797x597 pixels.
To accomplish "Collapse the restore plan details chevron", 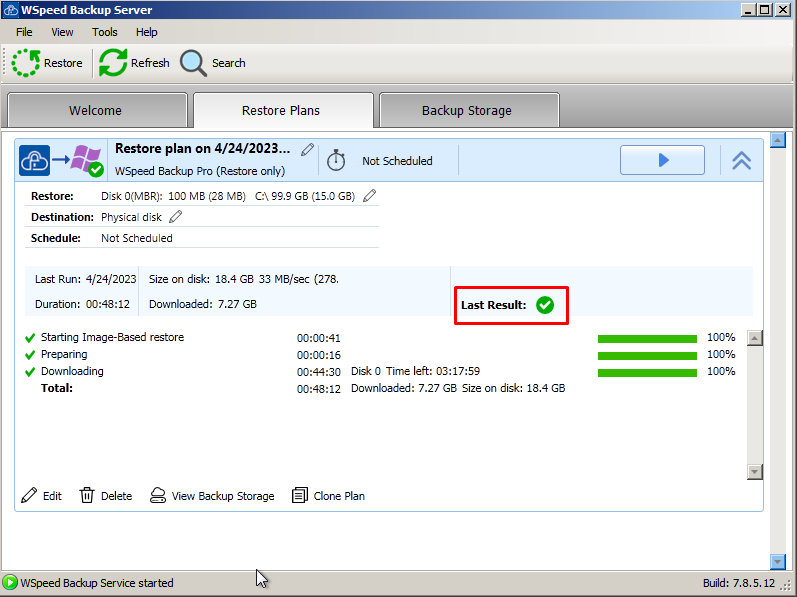I will (x=742, y=161).
